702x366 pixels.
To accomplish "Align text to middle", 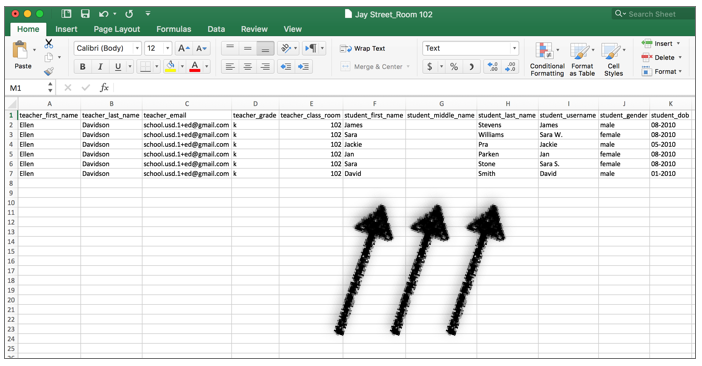I will (248, 48).
